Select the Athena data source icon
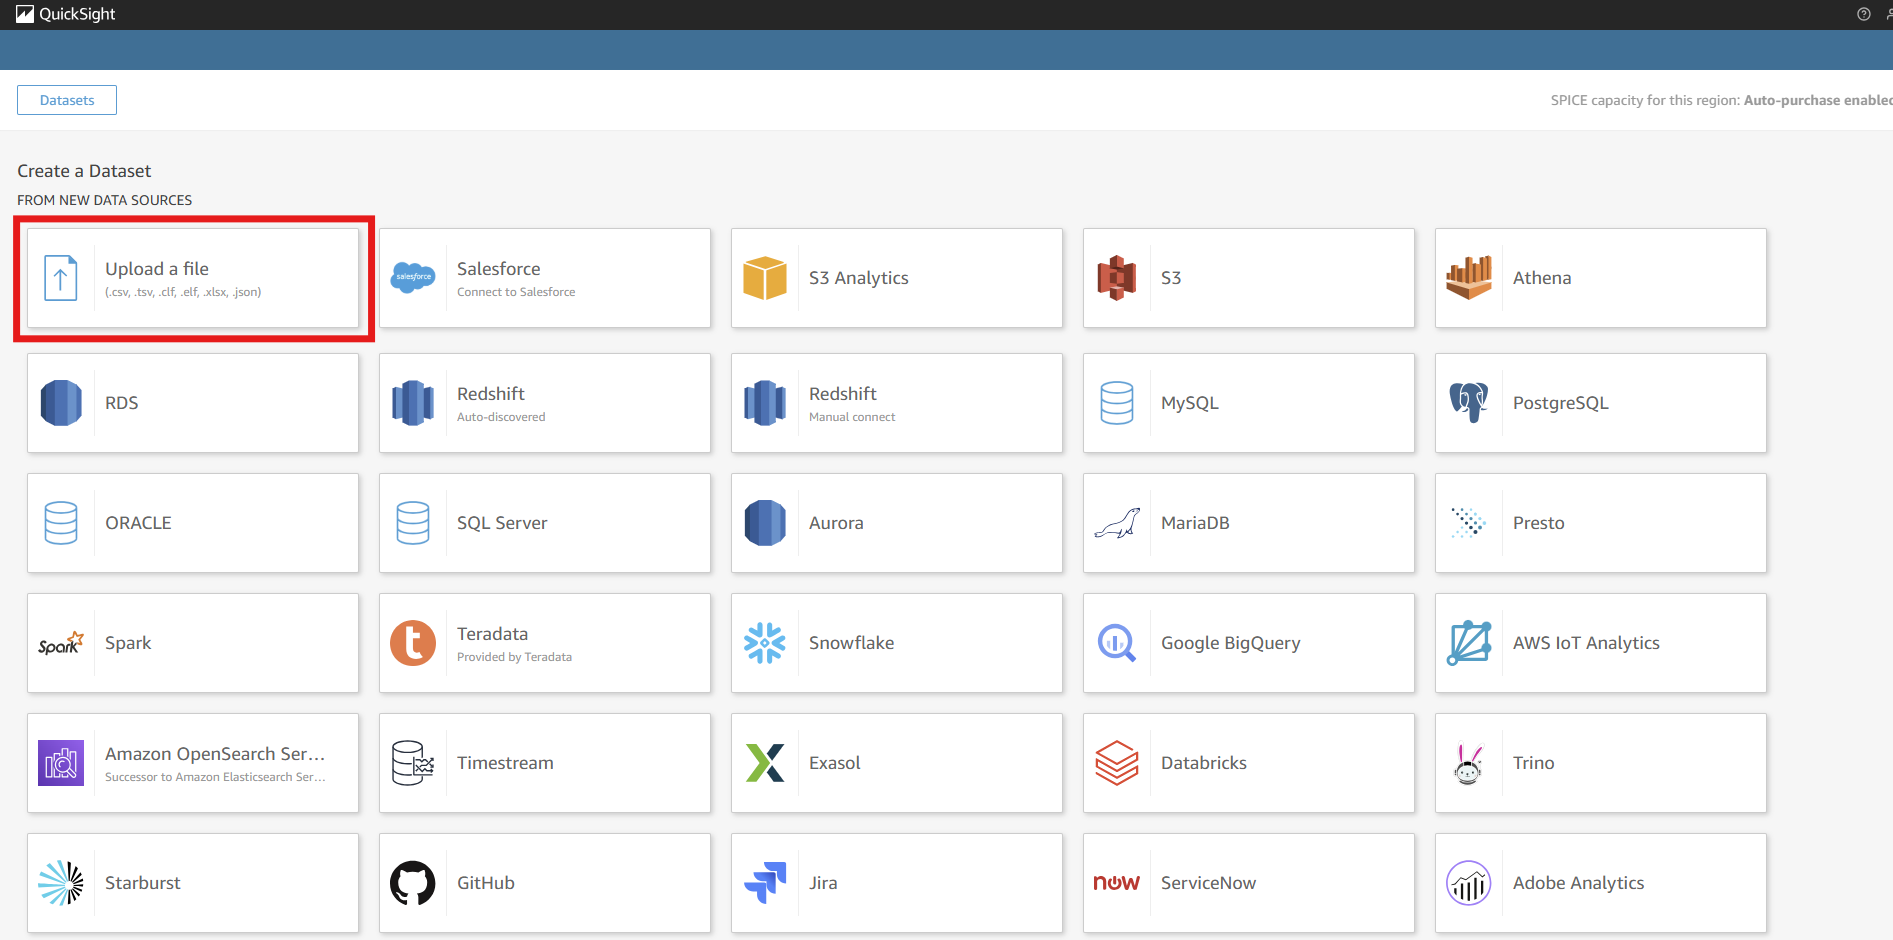1893x940 pixels. tap(1469, 278)
